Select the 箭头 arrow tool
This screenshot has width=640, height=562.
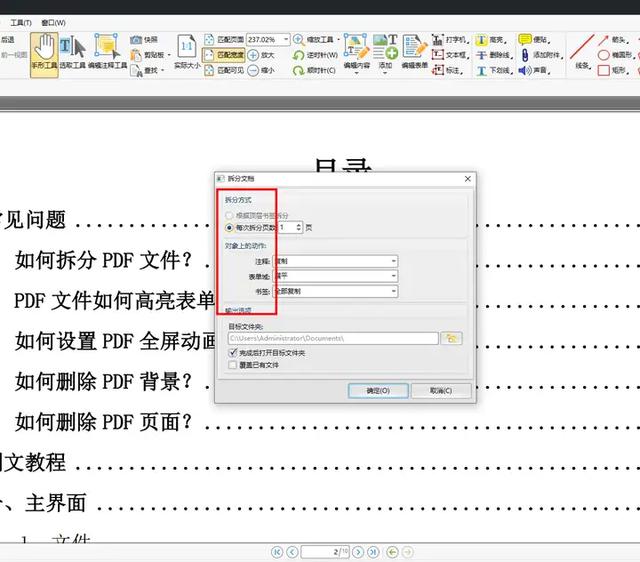pos(613,40)
